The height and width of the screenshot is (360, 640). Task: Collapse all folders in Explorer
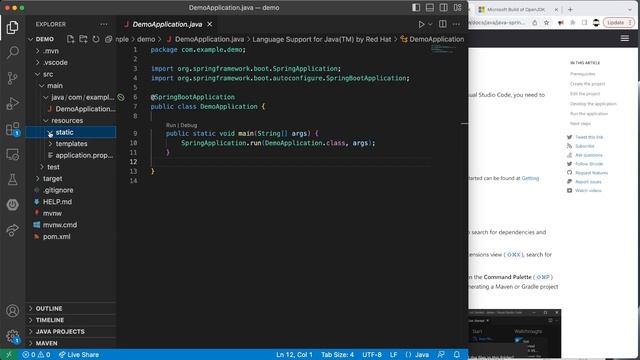(109, 39)
